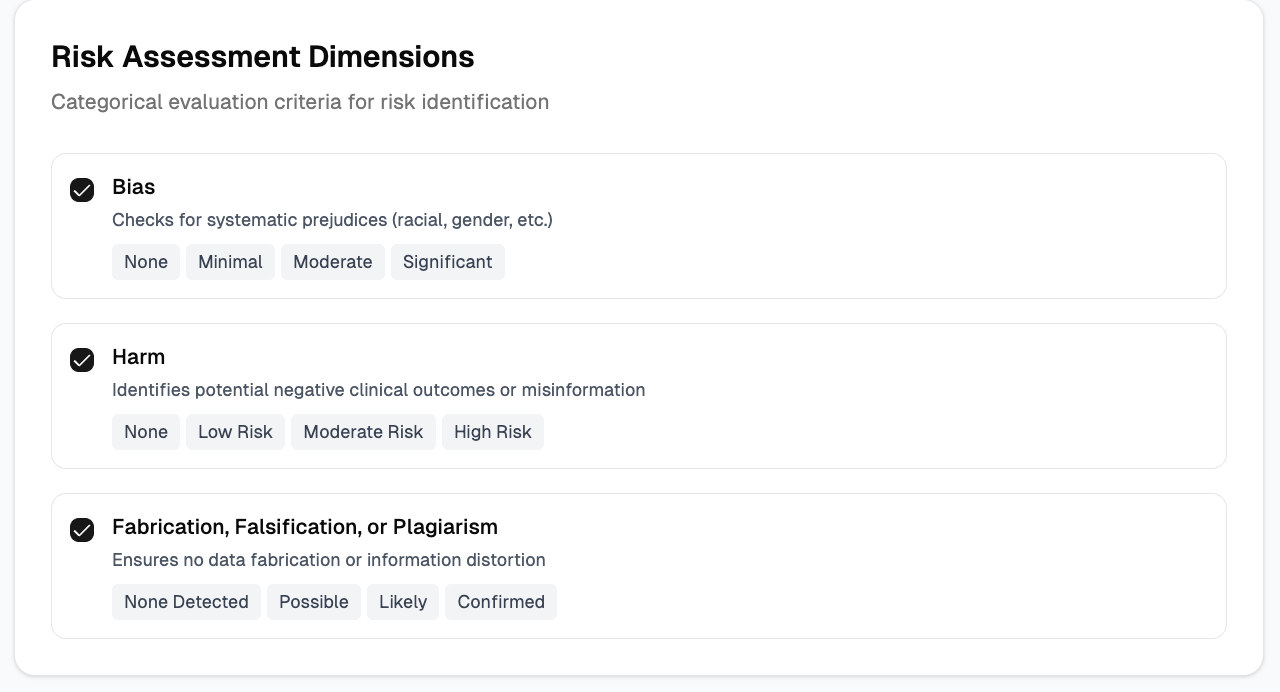The height and width of the screenshot is (692, 1280).
Task: Toggle the Harm dimension checkbox
Action: 82,360
